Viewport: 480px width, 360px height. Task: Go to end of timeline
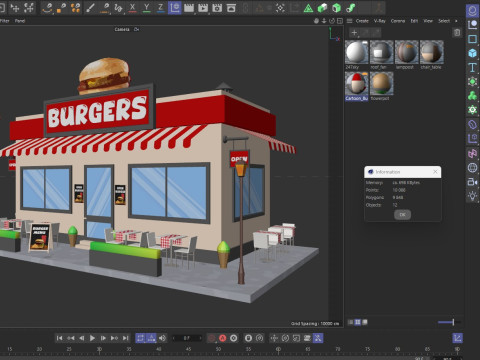[125, 338]
